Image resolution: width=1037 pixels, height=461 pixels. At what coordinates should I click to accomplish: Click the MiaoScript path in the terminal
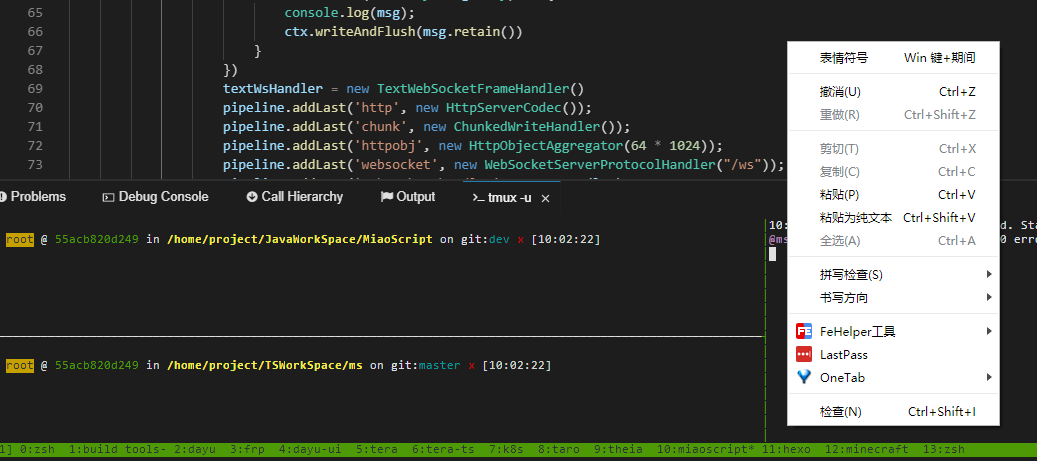click(x=300, y=239)
